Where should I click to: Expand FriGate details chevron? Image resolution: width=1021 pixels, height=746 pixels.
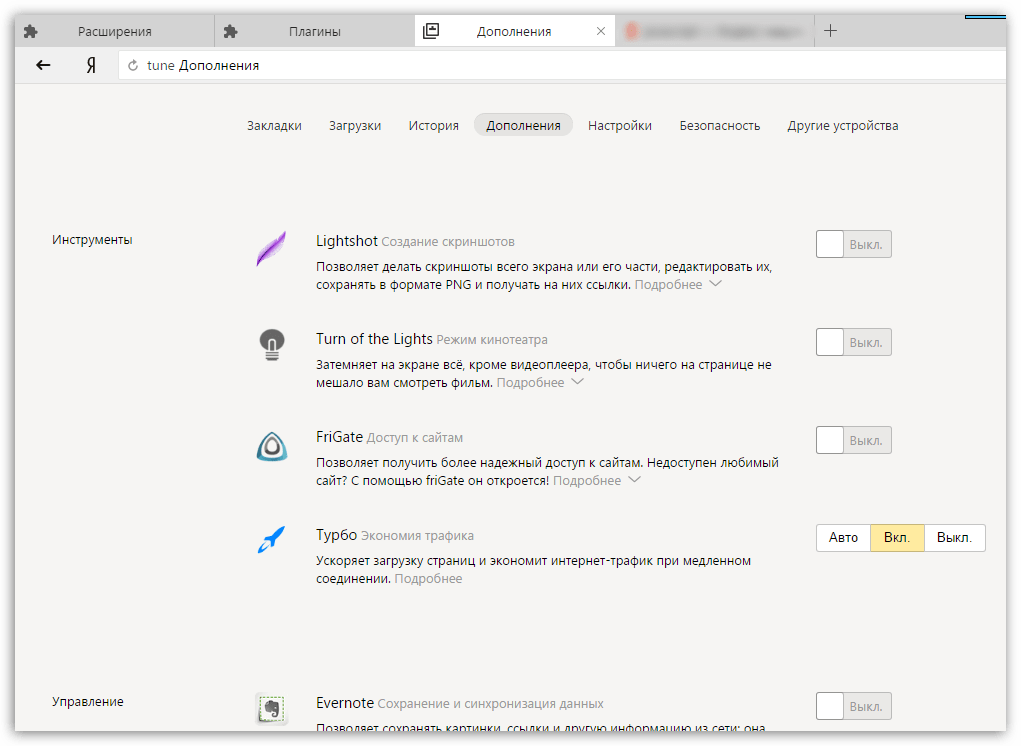[x=634, y=480]
